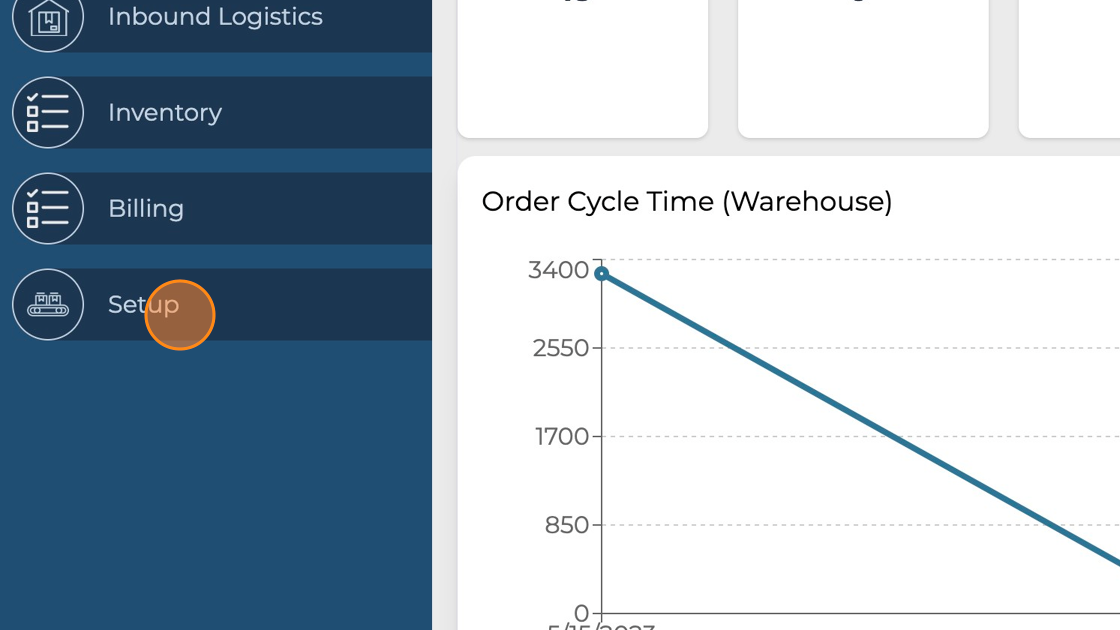Viewport: 1120px width, 630px height.
Task: Open the Billing menu entry
Action: pyautogui.click(x=146, y=209)
